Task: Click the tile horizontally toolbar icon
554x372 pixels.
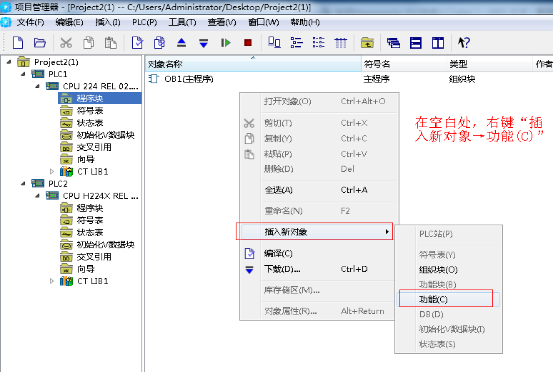Action: pyautogui.click(x=416, y=43)
